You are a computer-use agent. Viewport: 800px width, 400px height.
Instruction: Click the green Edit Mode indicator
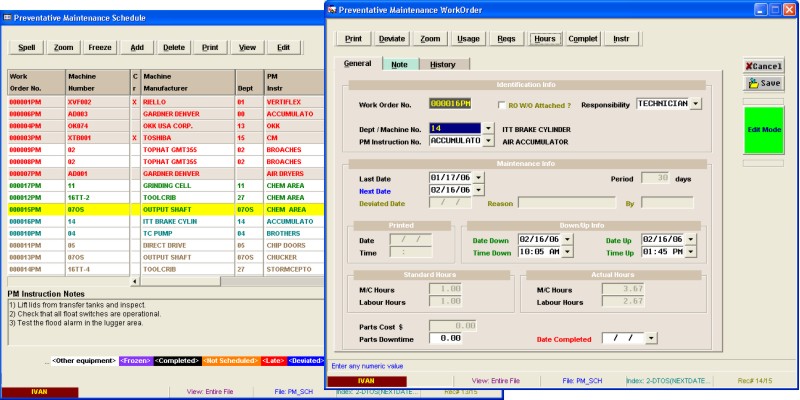(765, 130)
